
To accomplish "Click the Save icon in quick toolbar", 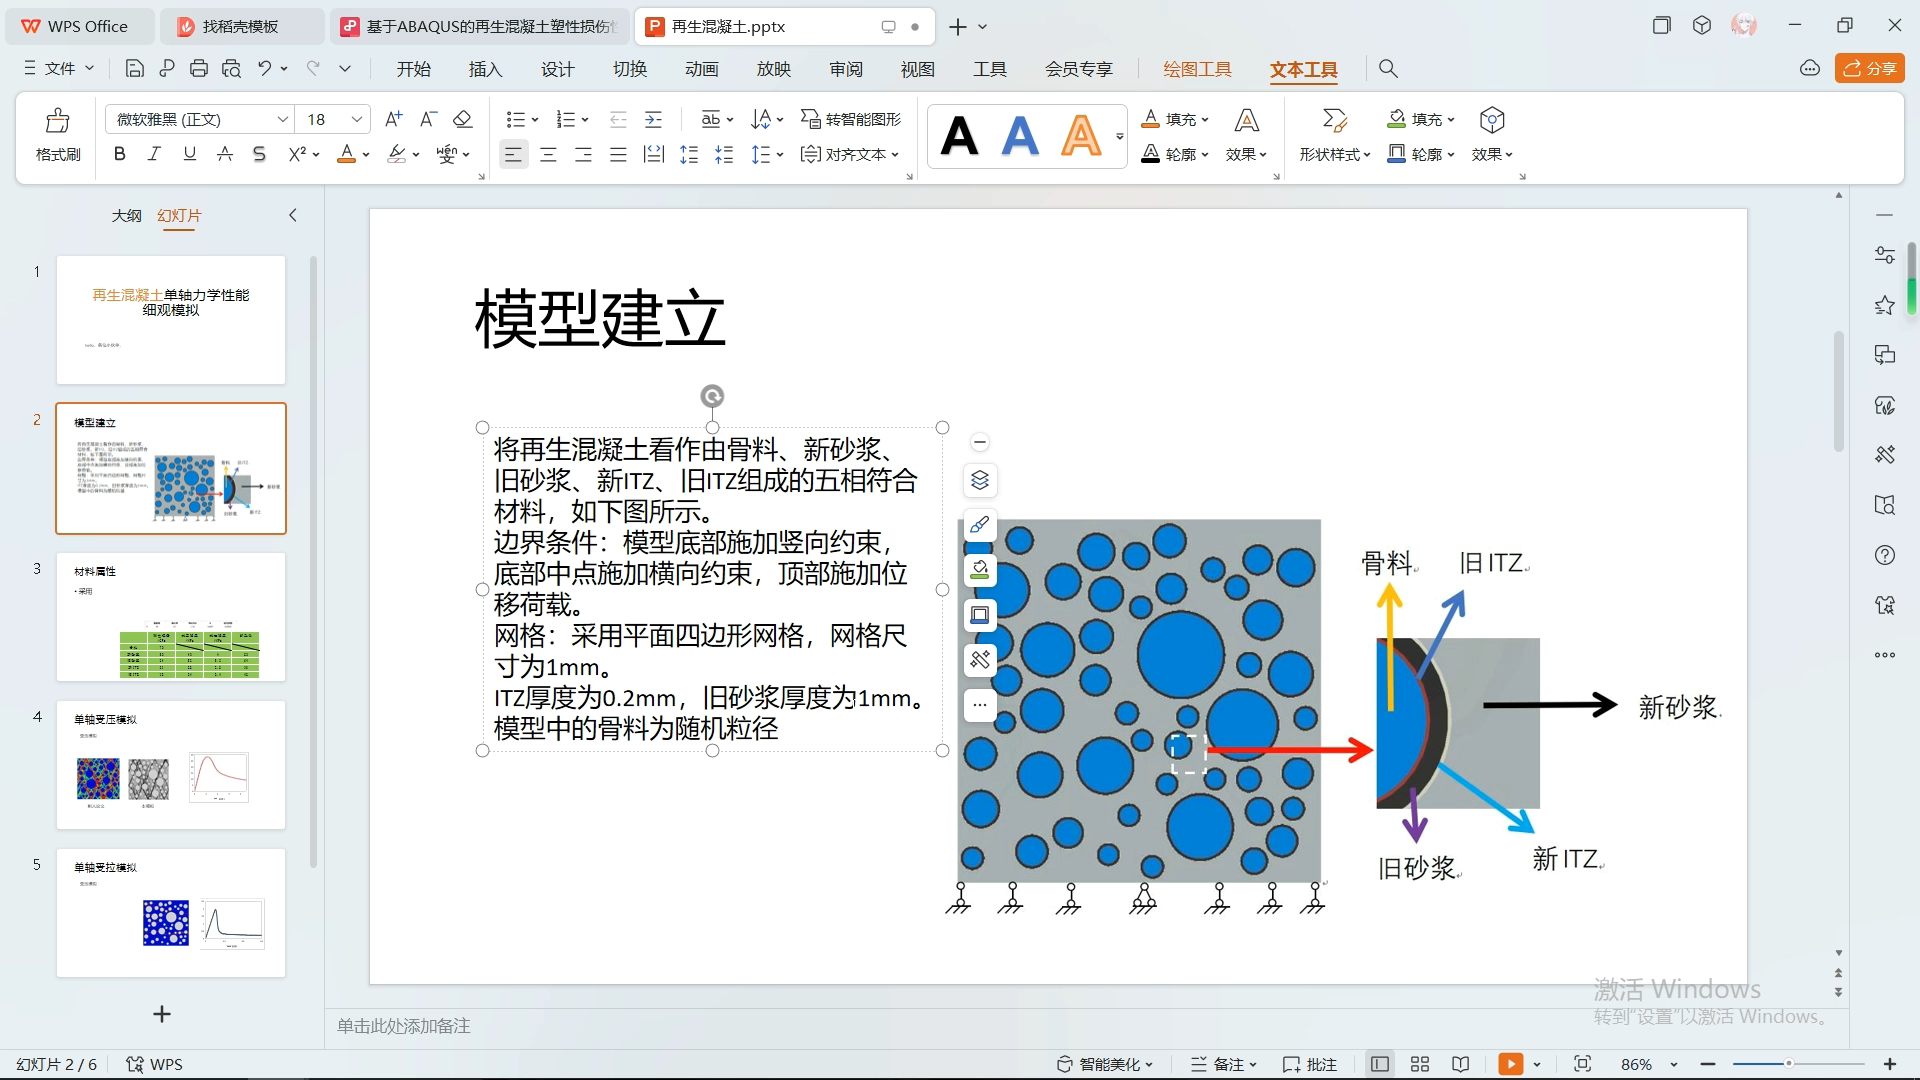I will point(134,68).
